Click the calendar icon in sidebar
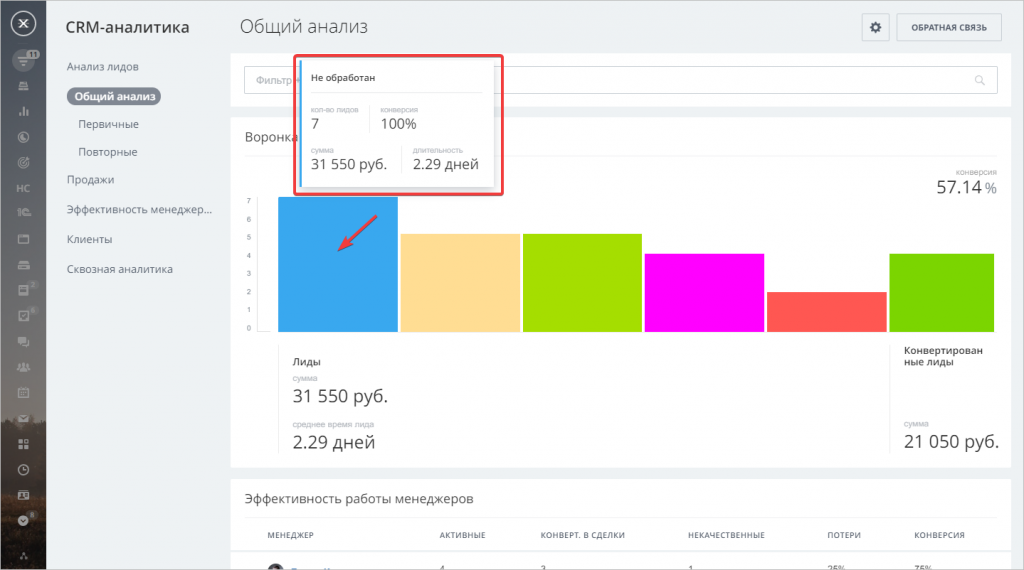1024x570 pixels. click(23, 392)
